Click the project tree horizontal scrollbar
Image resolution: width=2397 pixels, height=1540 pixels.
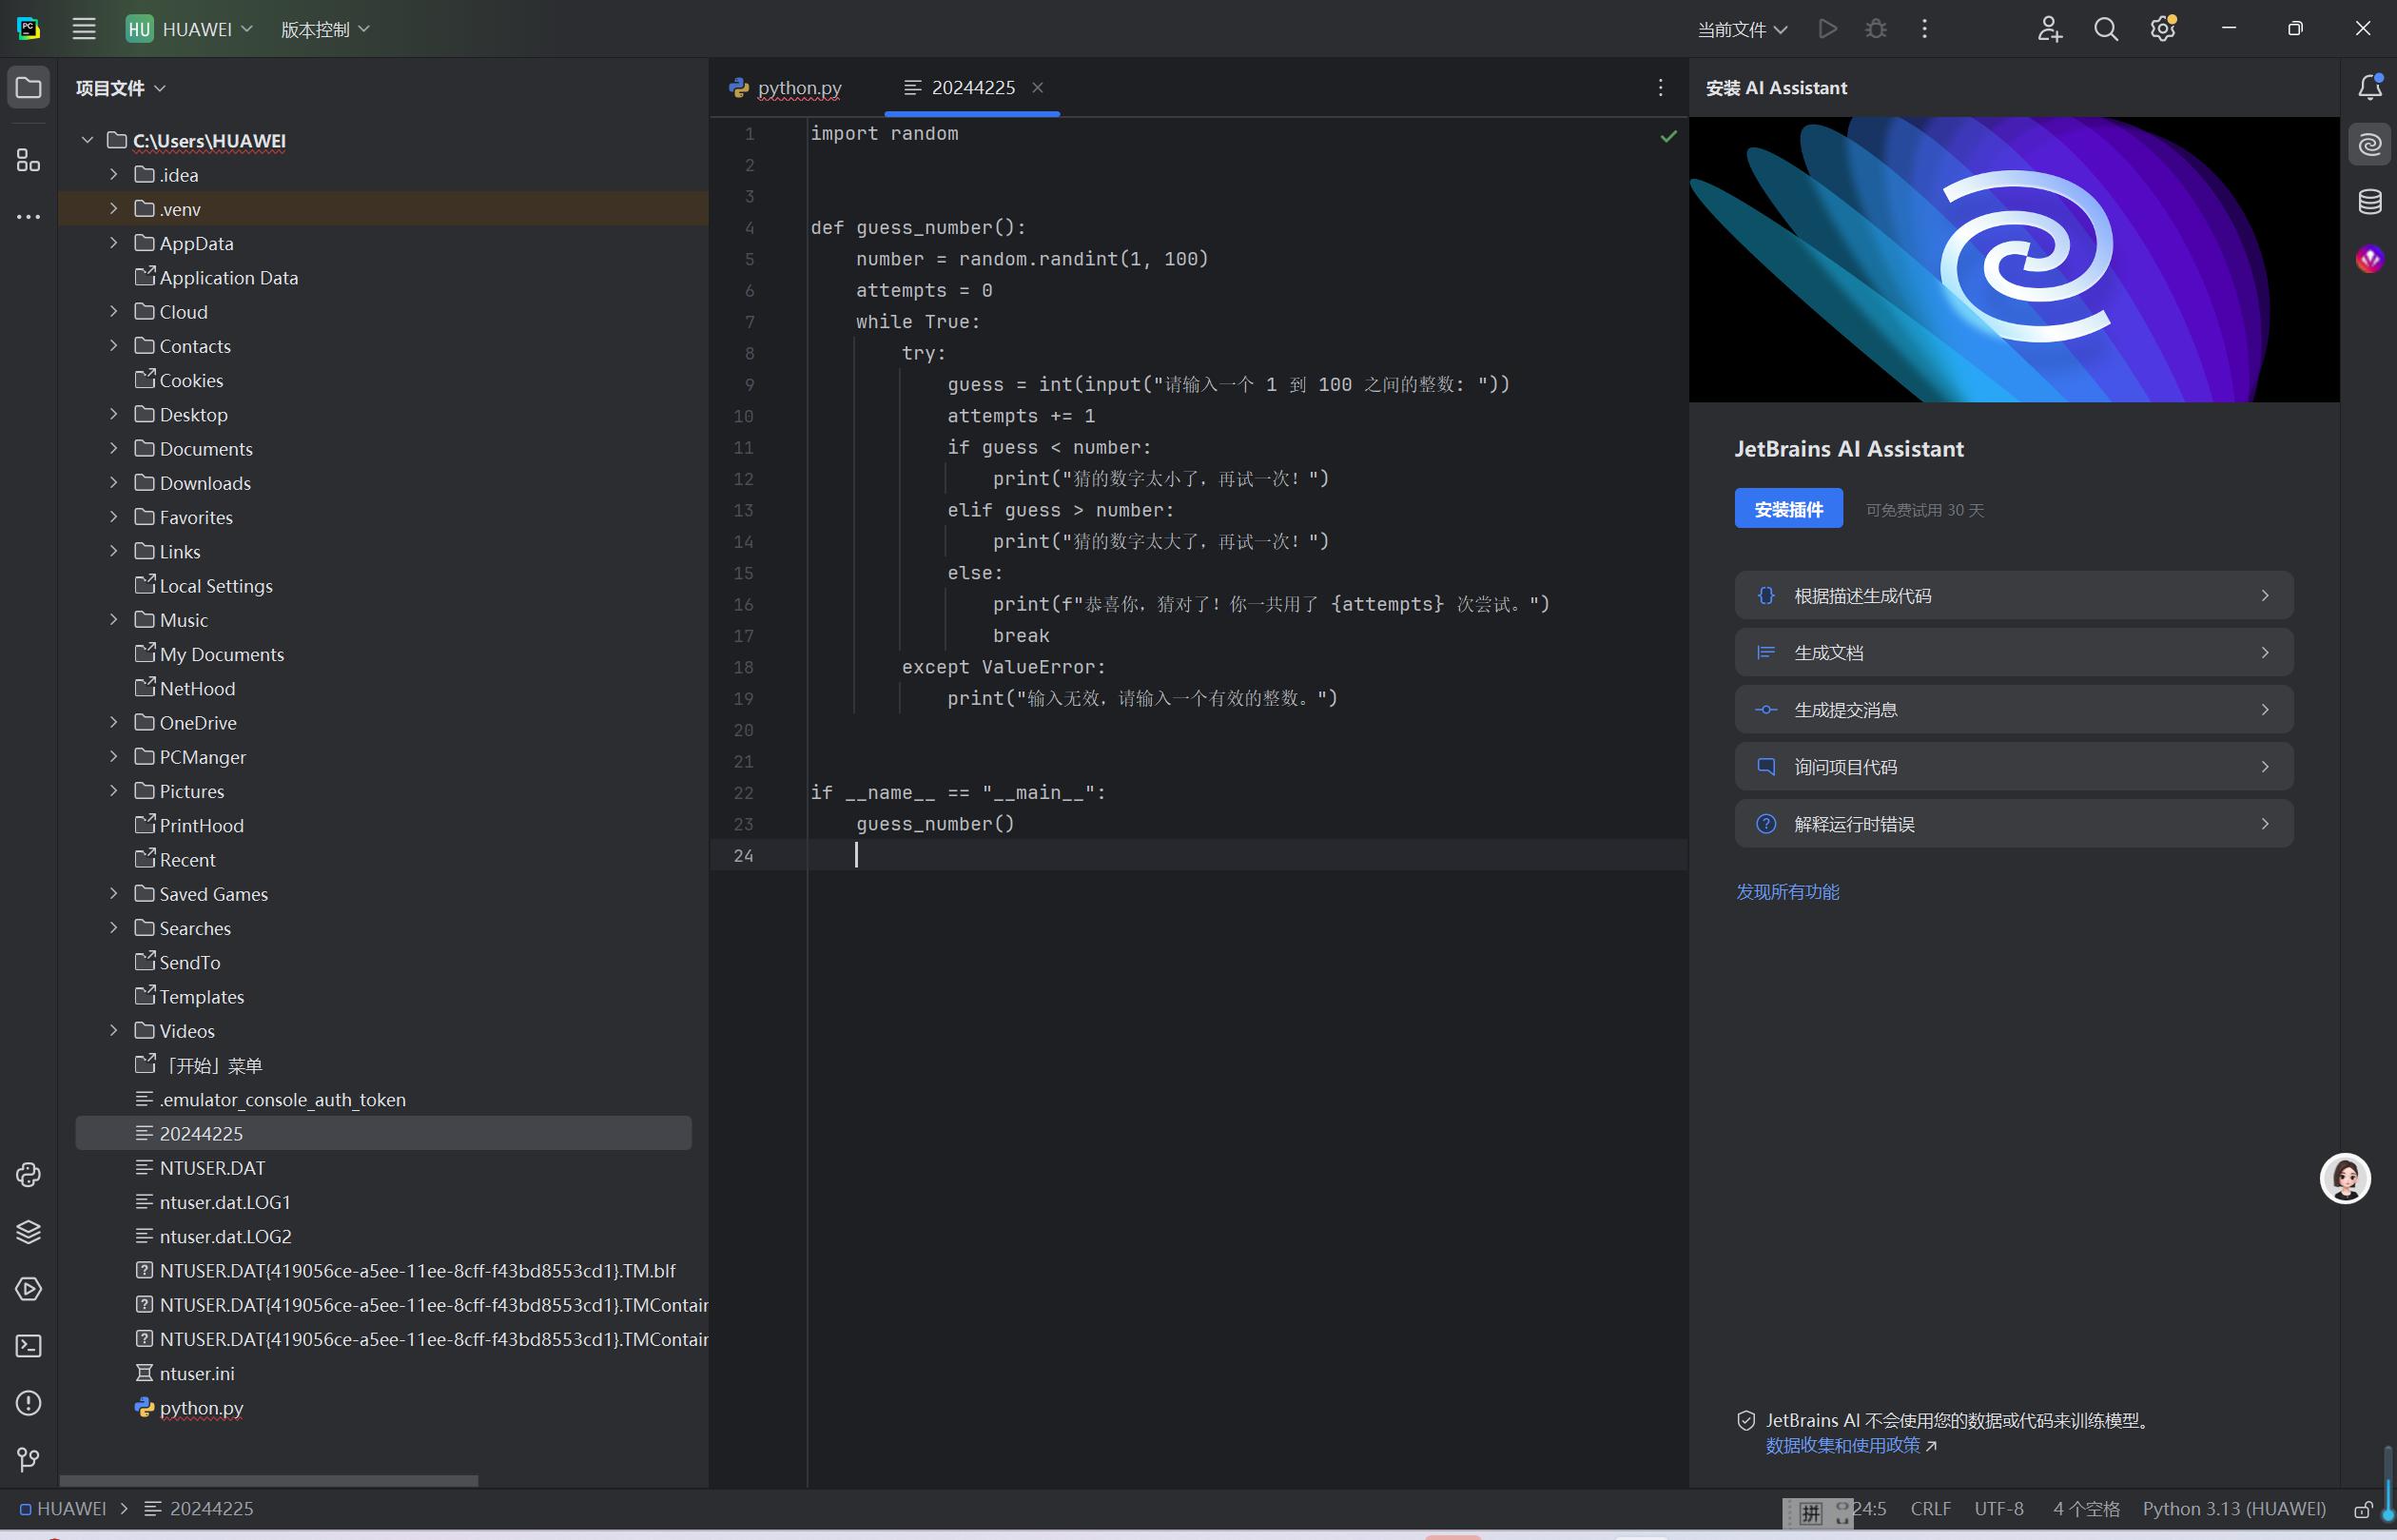click(268, 1480)
